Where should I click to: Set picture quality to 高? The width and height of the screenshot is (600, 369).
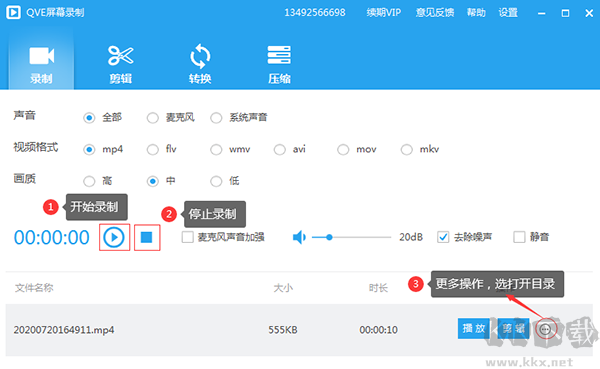(x=89, y=181)
